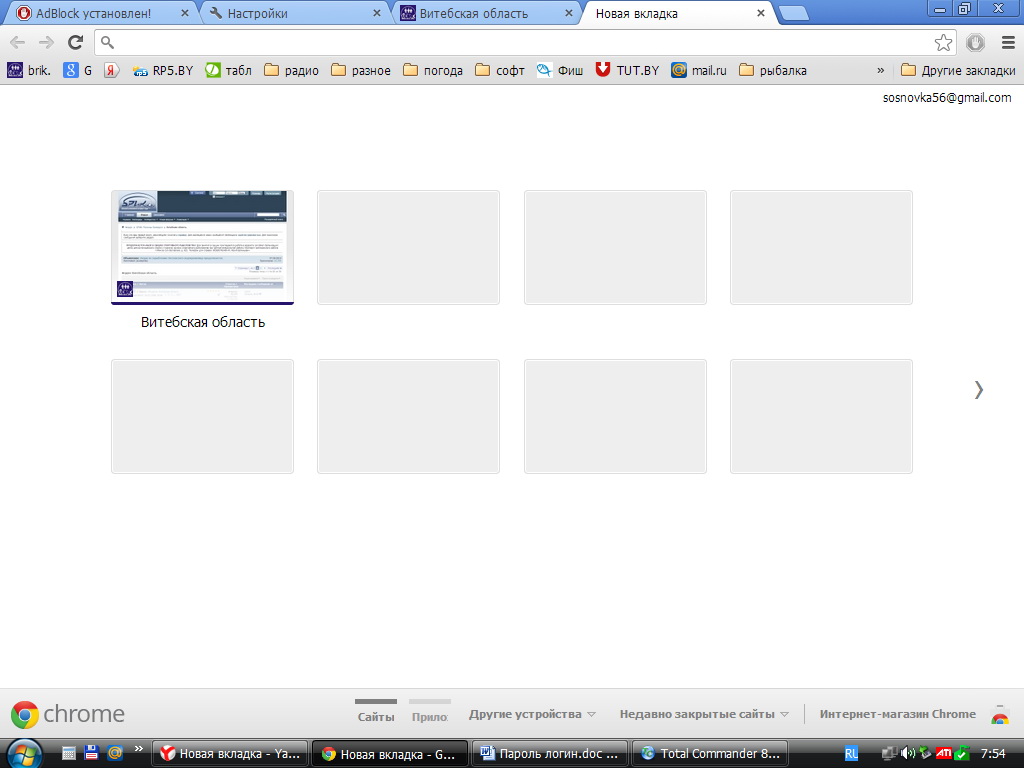Go to next page of tiles
The image size is (1024, 768).
click(x=978, y=390)
